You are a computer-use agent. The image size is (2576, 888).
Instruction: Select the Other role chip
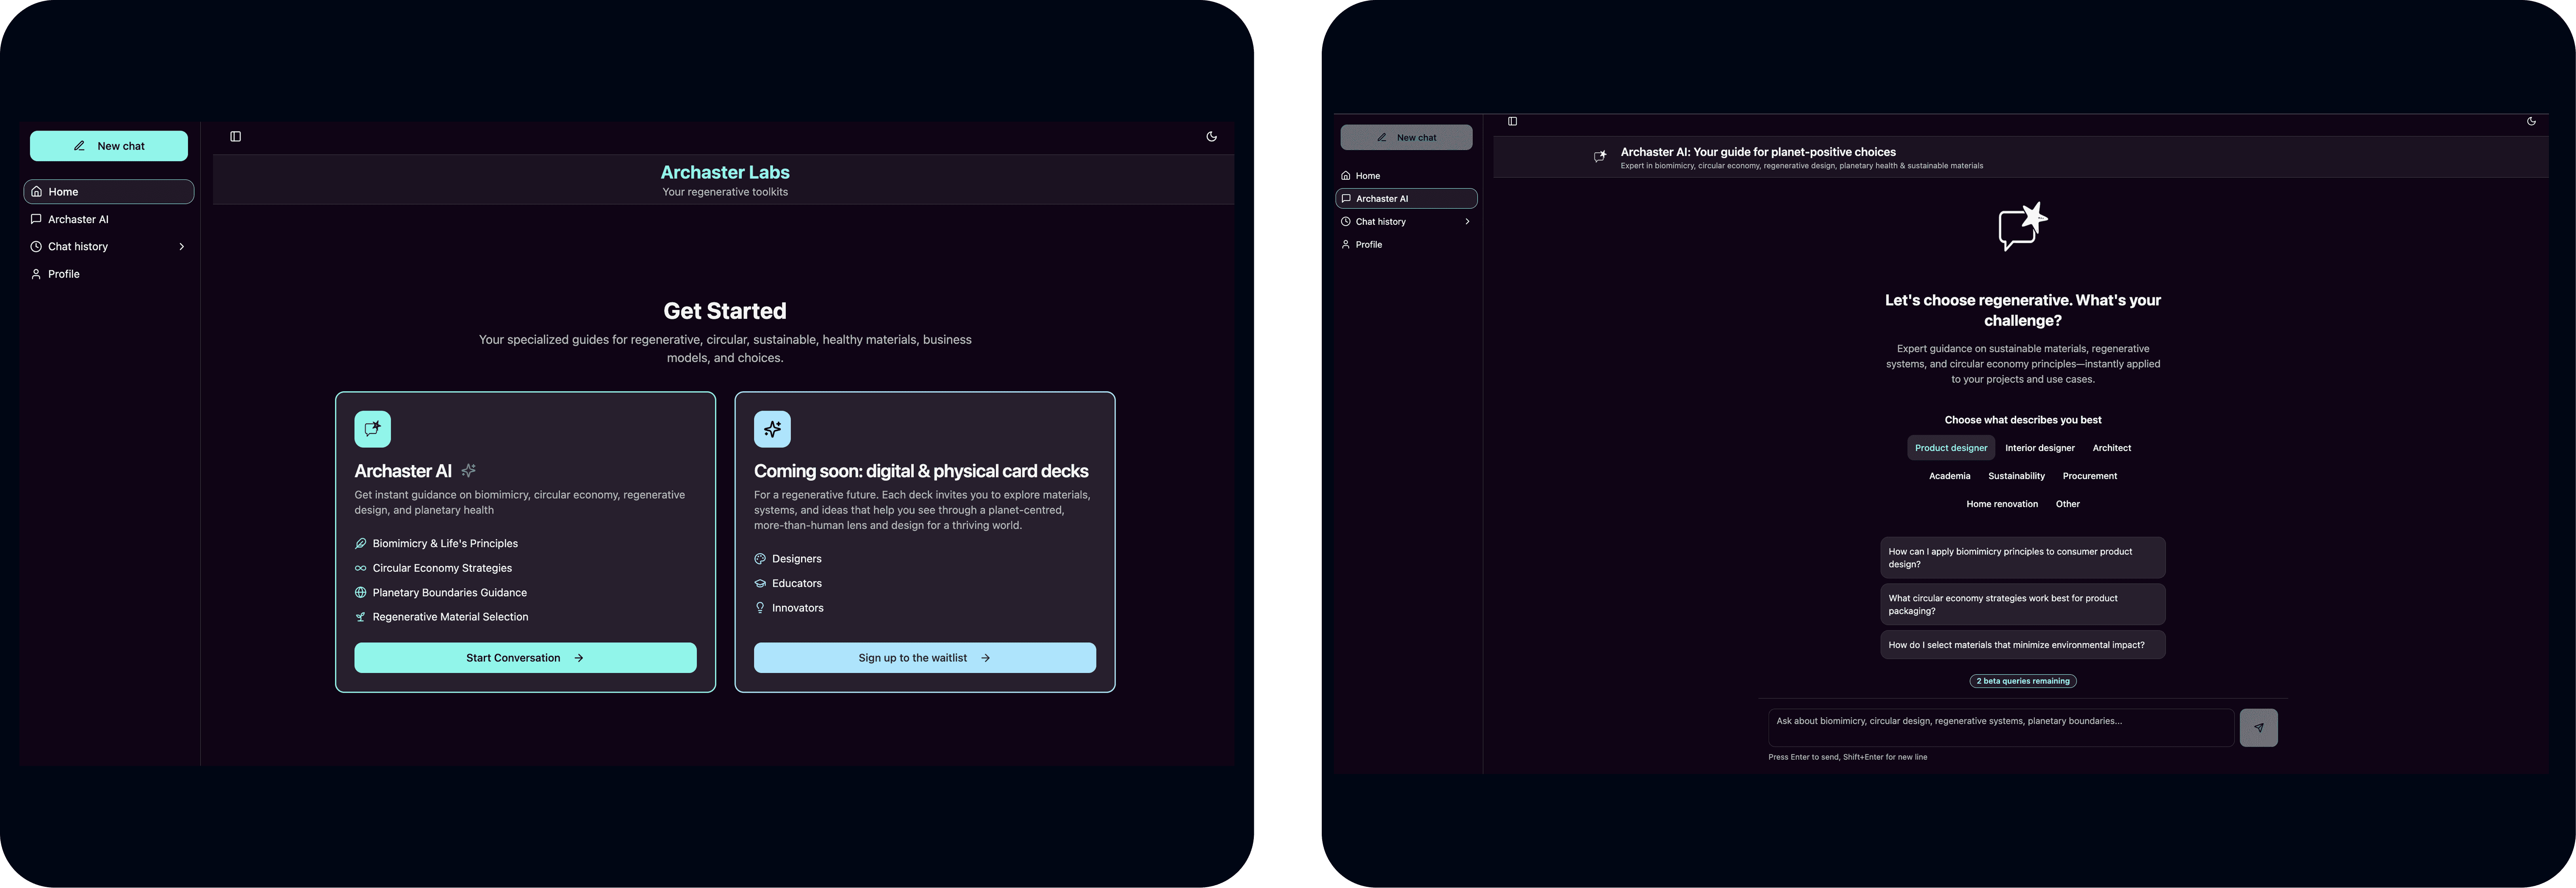[x=2068, y=504]
